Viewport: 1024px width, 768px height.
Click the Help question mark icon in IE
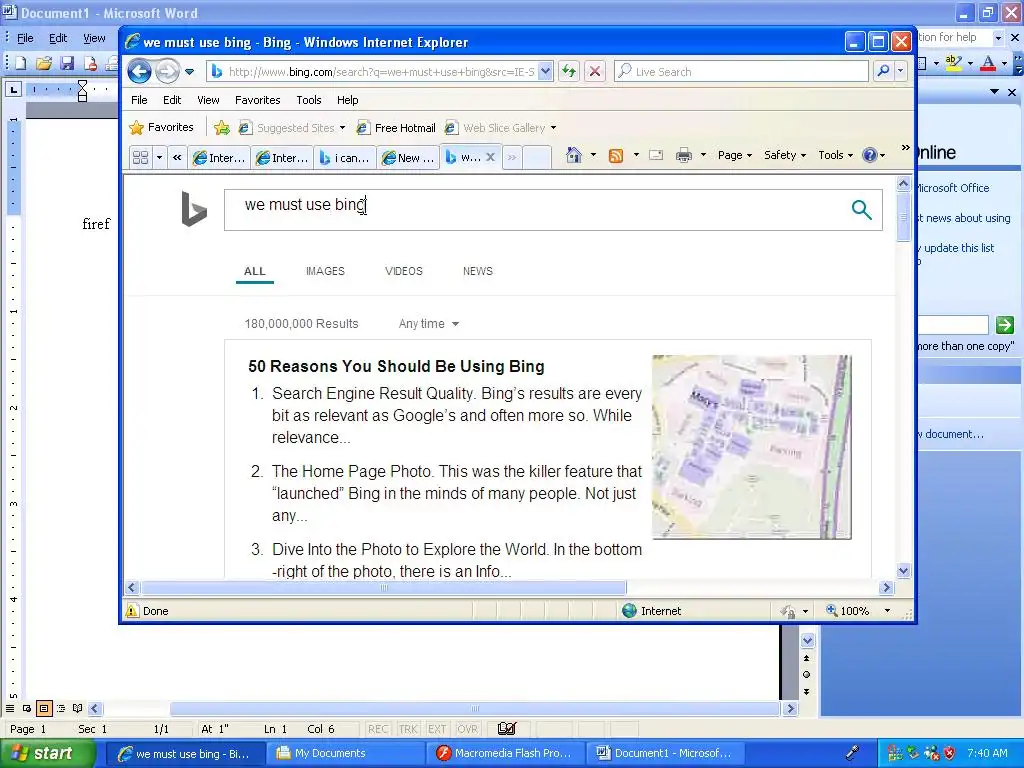pos(869,155)
